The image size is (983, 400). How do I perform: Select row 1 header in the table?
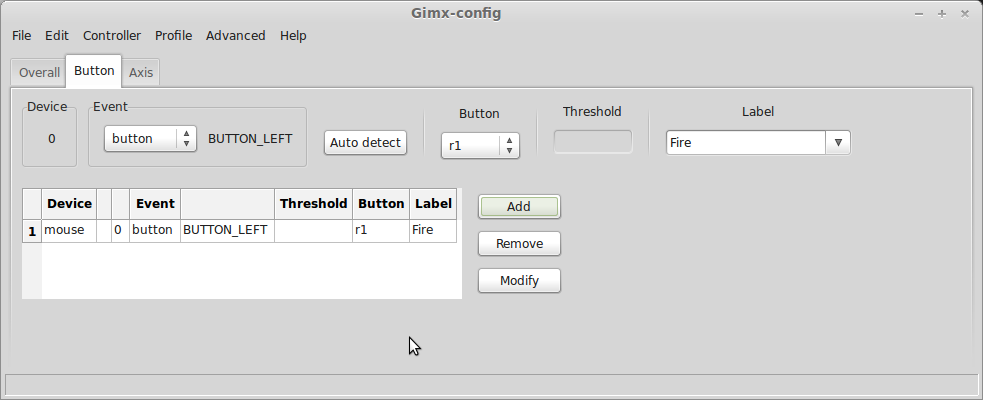[32, 231]
